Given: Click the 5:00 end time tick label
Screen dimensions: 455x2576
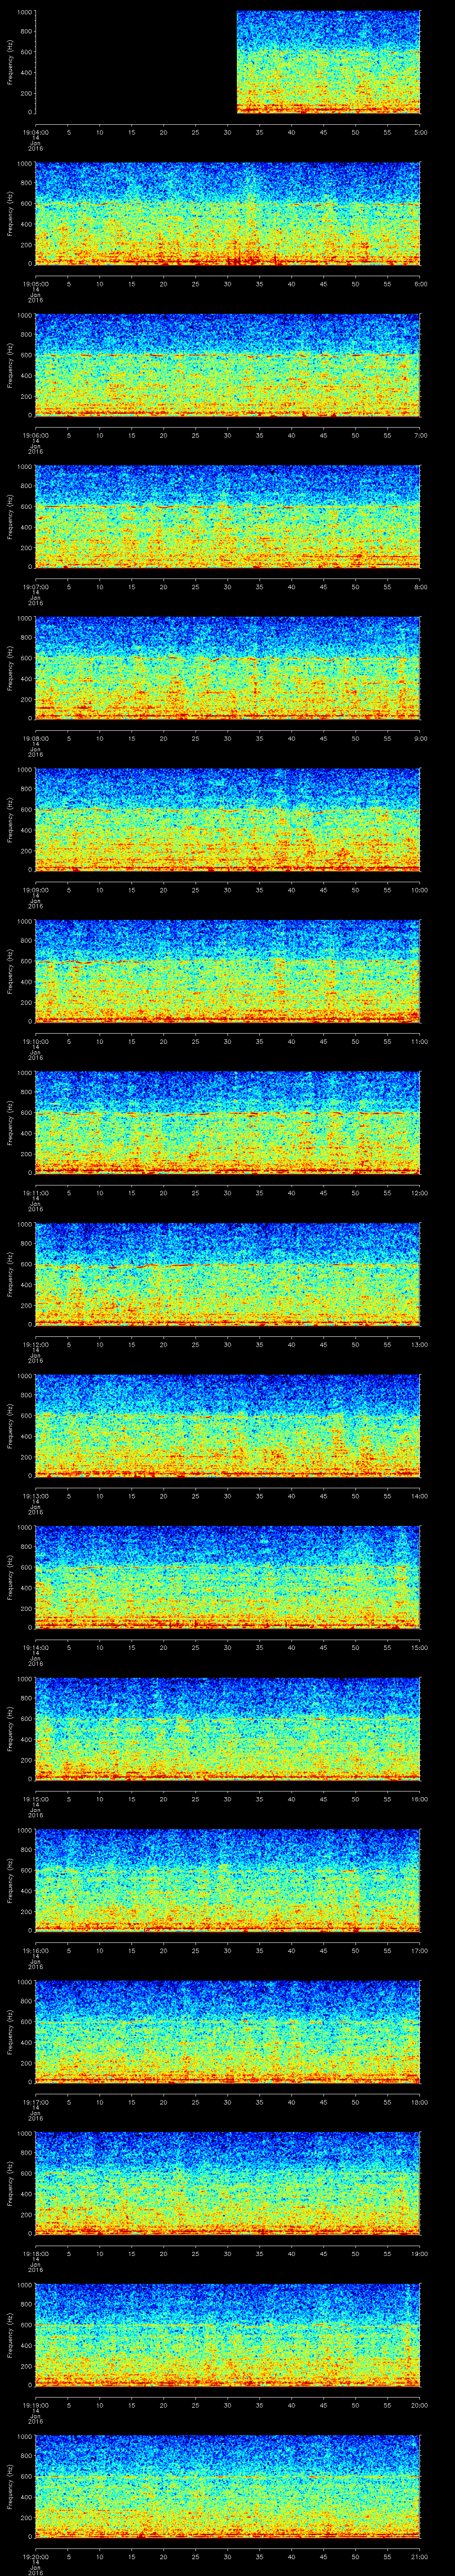Looking at the screenshot, I should tap(420, 132).
